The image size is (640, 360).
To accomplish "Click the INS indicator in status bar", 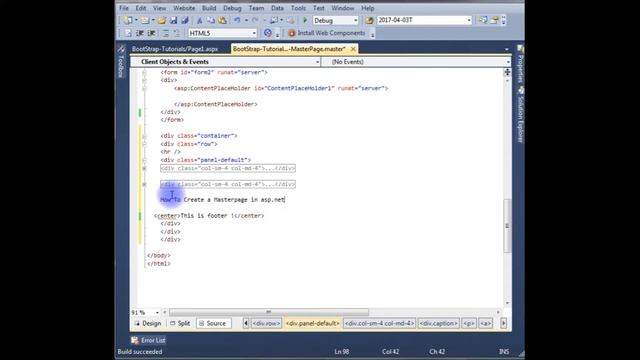I will click(504, 351).
